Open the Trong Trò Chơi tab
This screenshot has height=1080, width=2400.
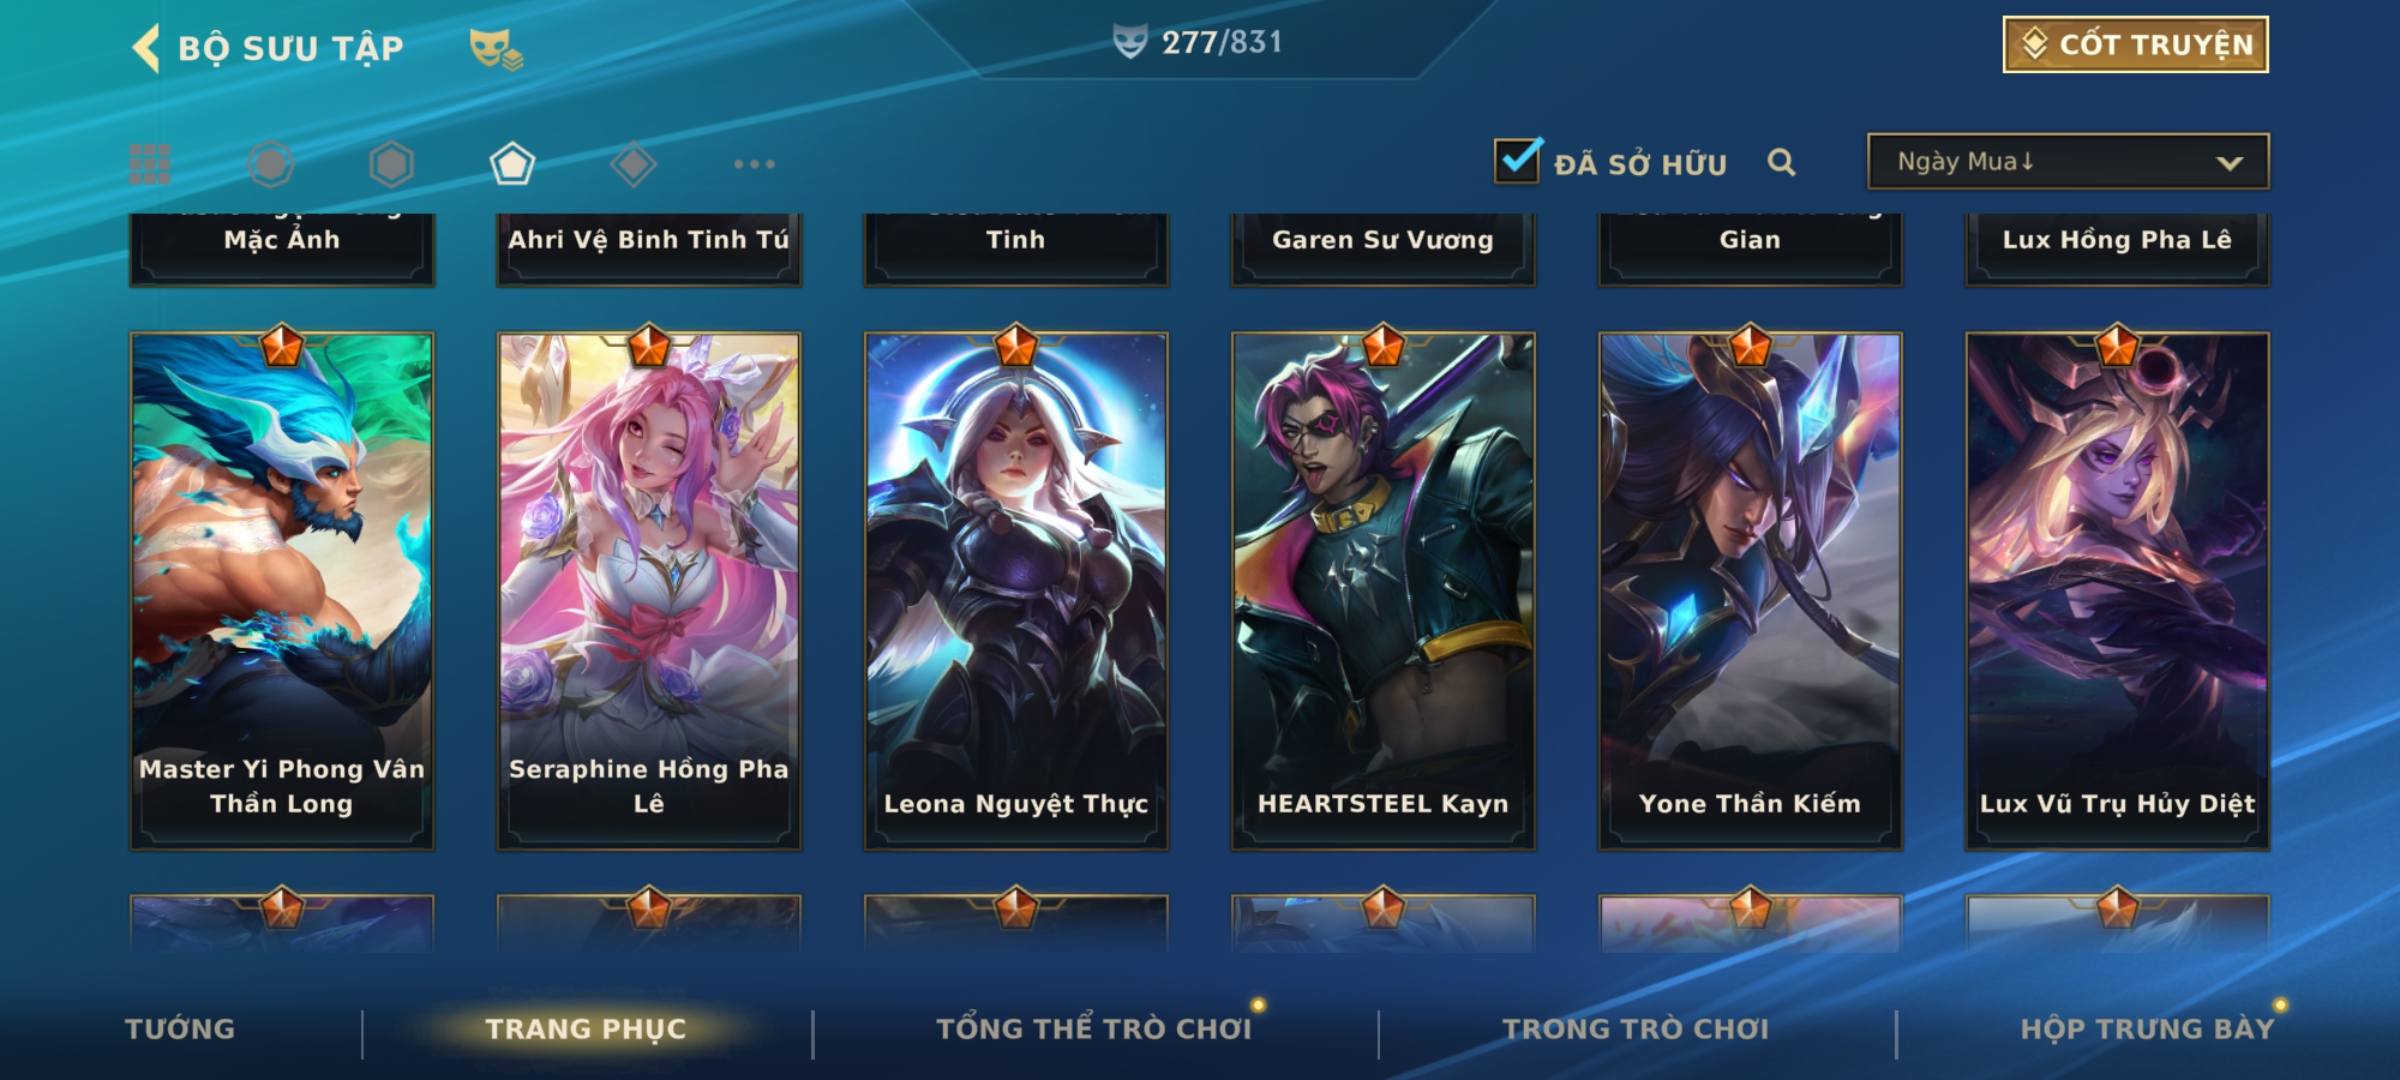(1635, 1029)
